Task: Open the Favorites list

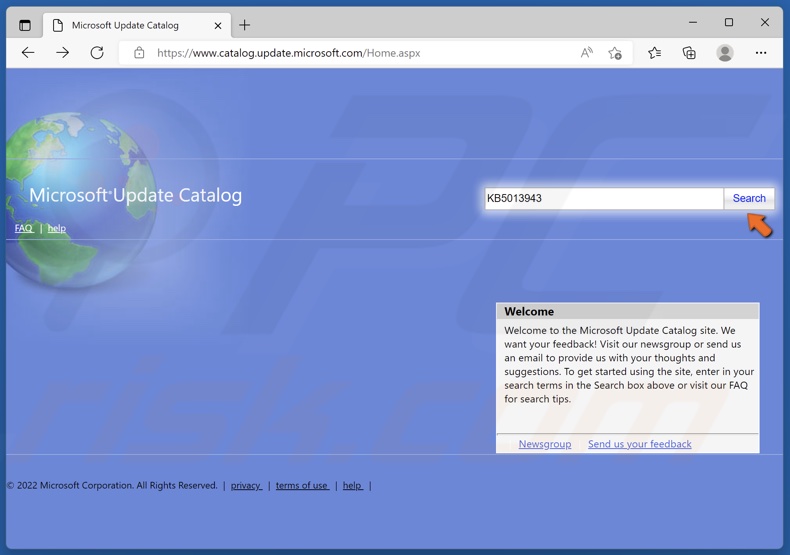Action: click(654, 52)
